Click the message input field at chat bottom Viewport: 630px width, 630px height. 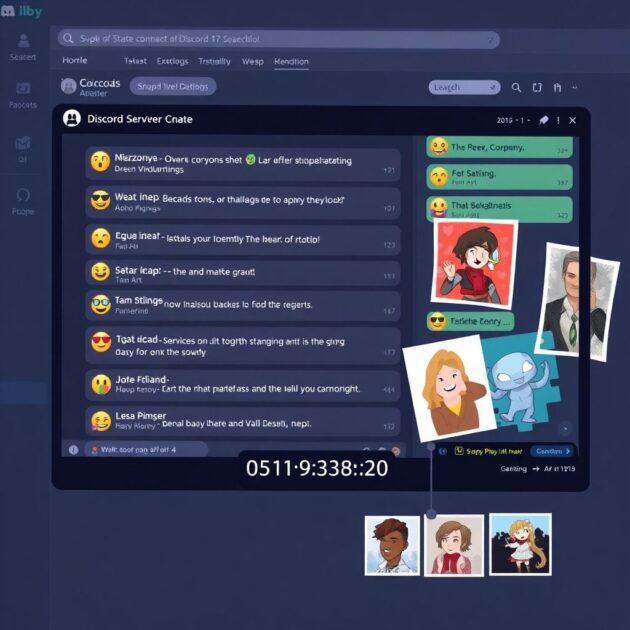[x=146, y=449]
